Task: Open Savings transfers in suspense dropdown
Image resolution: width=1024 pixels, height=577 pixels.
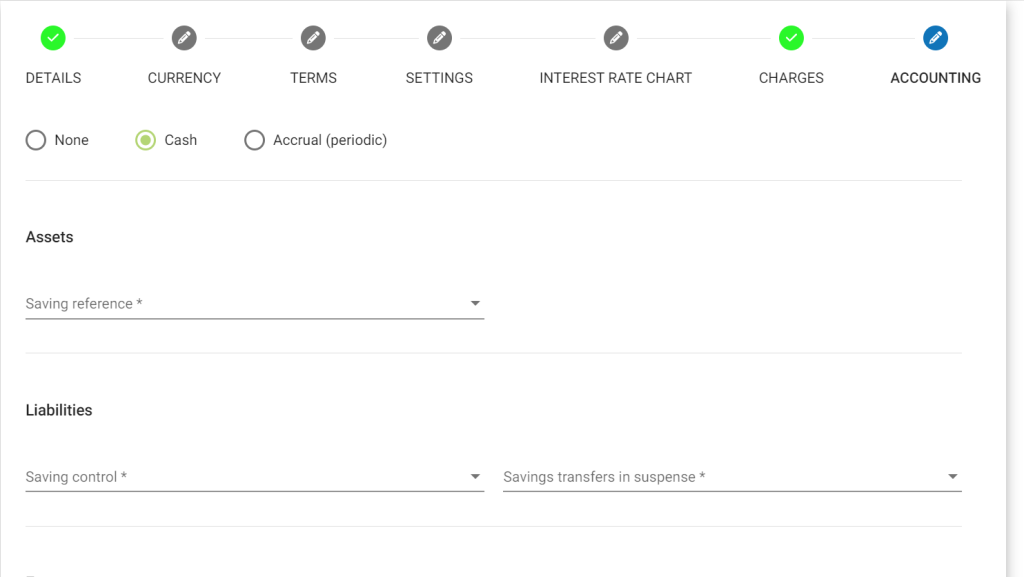Action: tap(732, 476)
